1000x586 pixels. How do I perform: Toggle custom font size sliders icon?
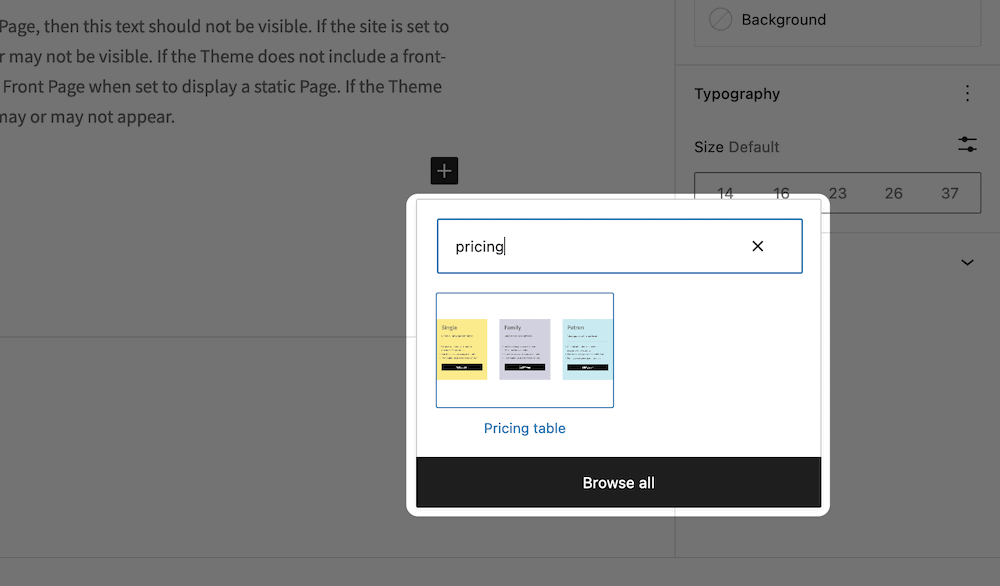[x=967, y=145]
